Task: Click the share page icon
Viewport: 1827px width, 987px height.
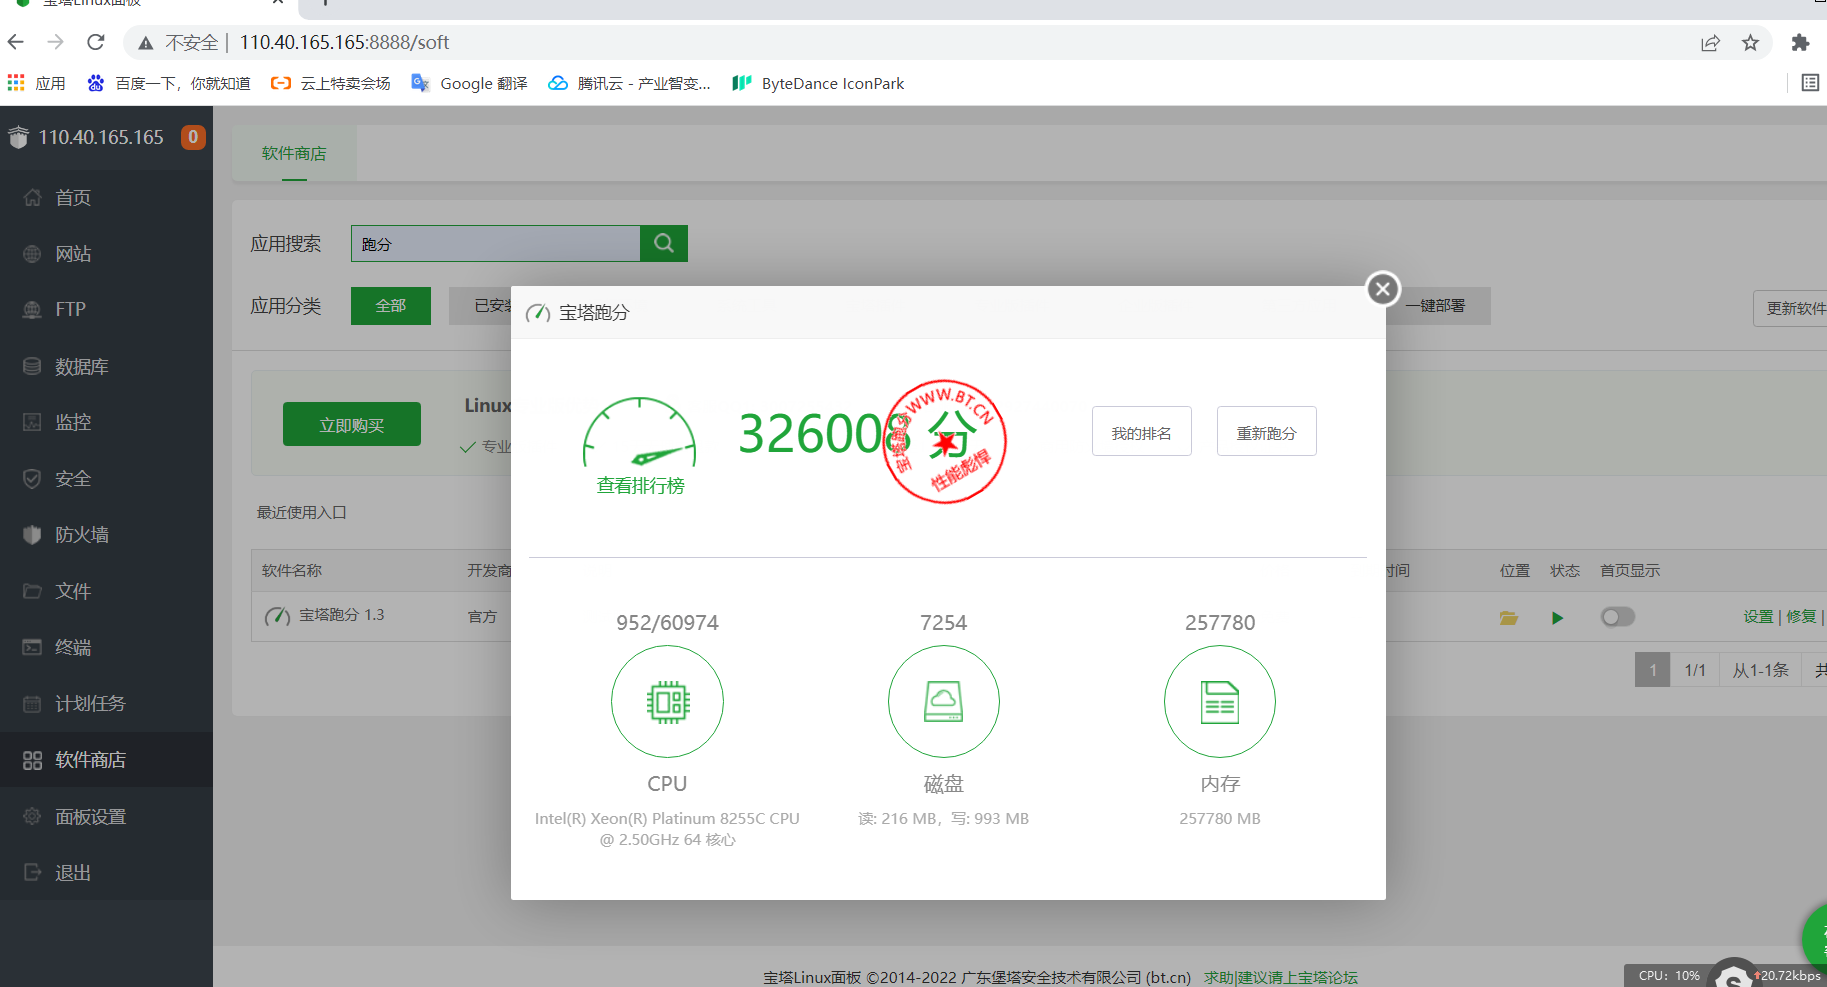Action: [x=1710, y=43]
